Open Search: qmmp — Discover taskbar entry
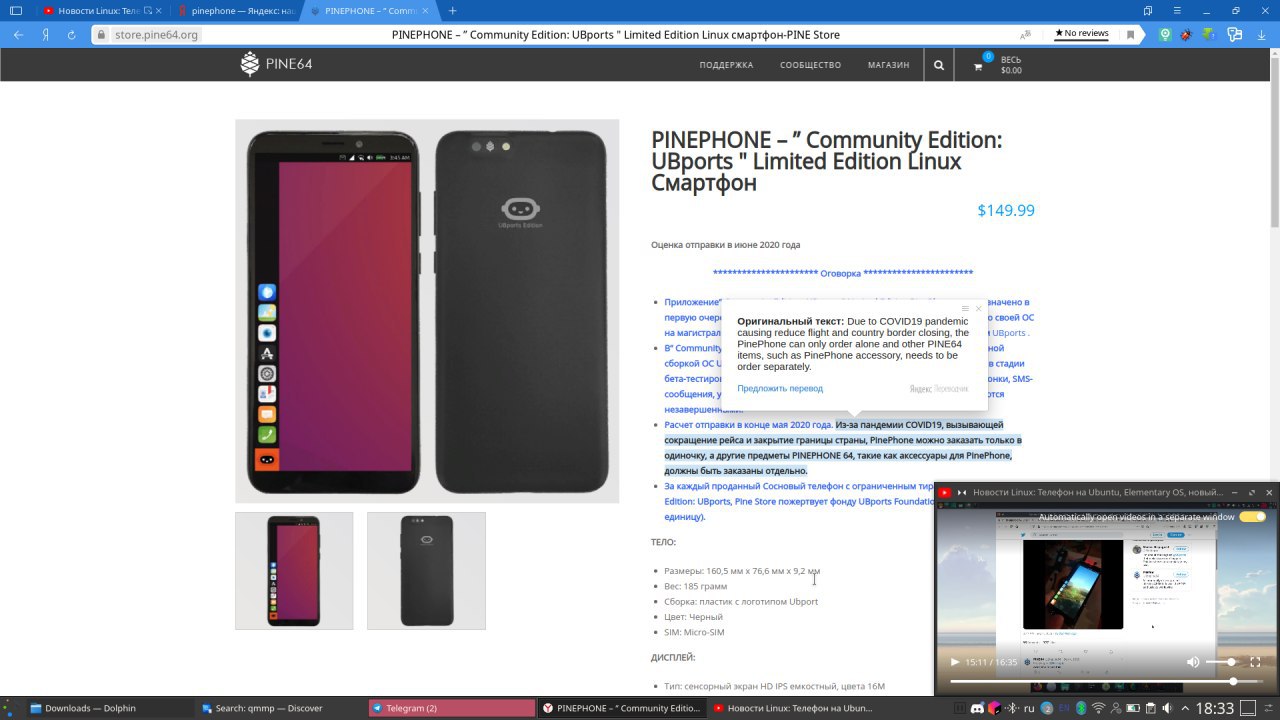Viewport: 1280px width, 720px height. [281, 708]
